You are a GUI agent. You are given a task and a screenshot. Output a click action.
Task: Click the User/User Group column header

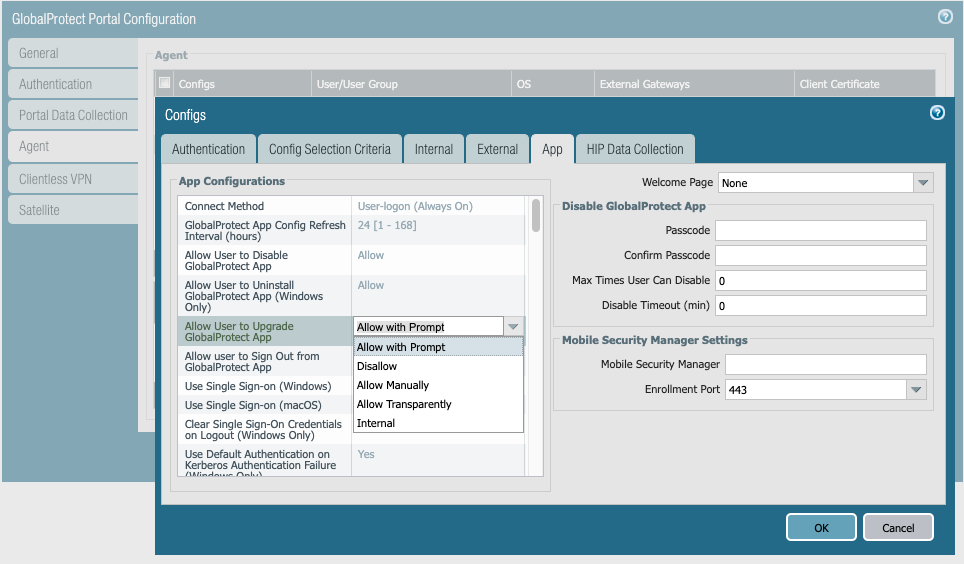click(411, 84)
